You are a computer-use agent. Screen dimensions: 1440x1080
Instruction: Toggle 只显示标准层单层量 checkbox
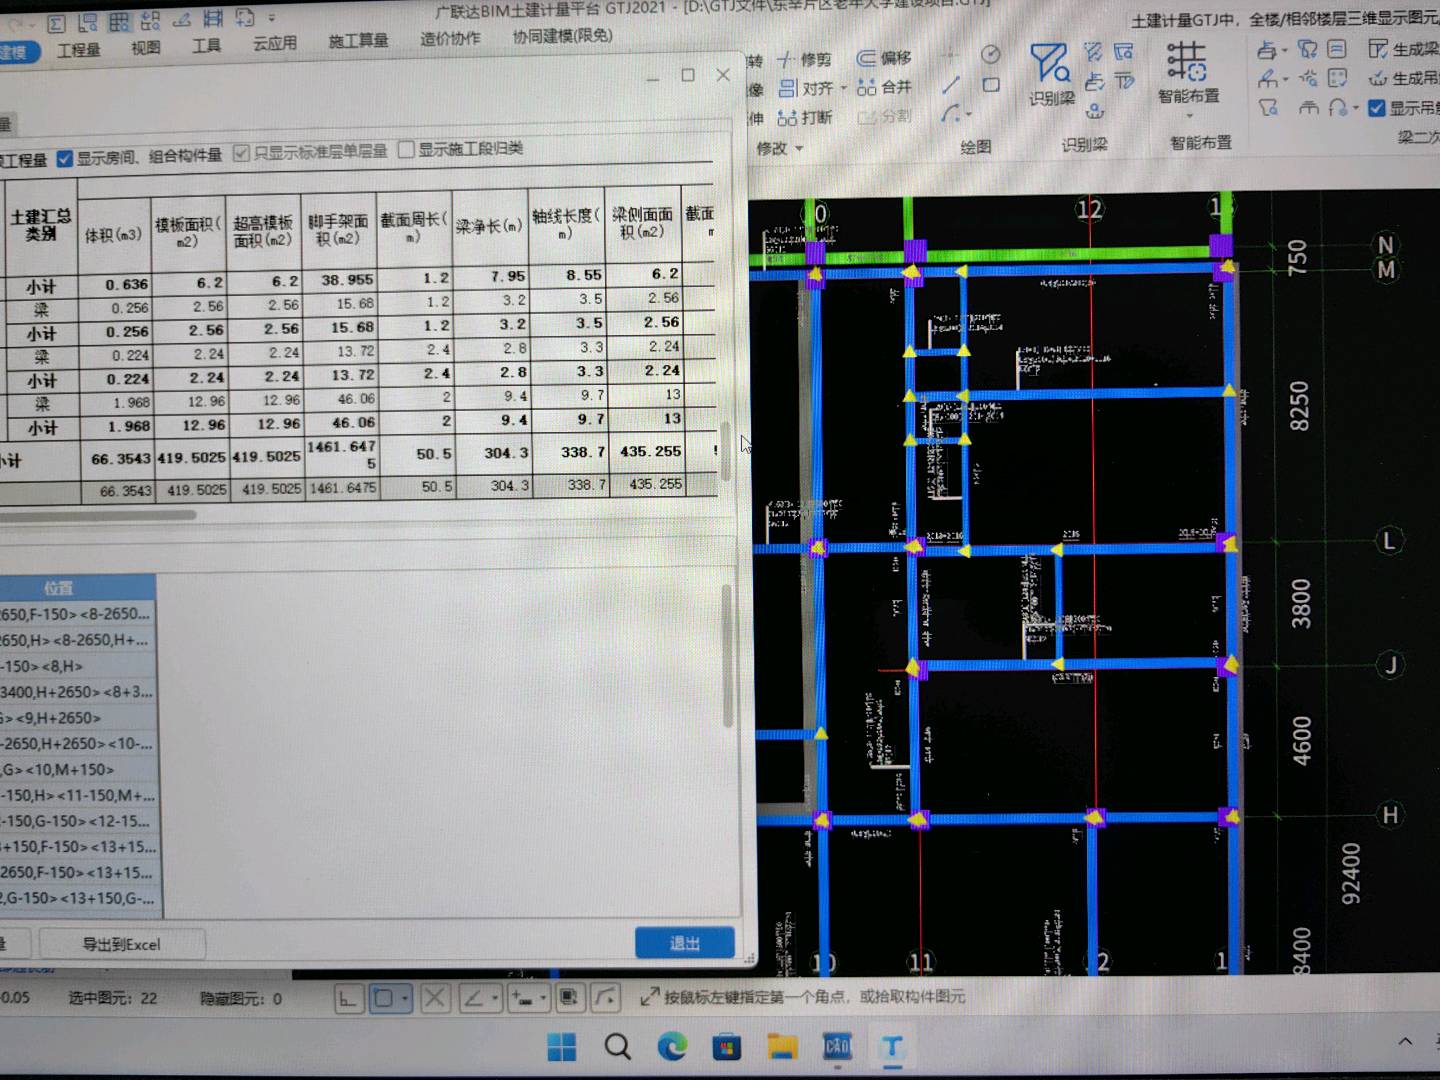pos(241,153)
